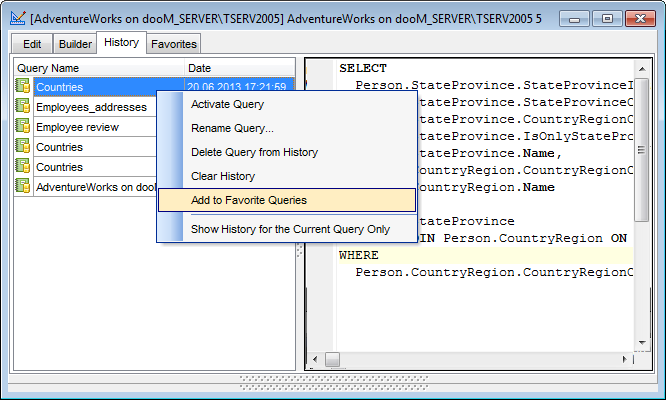Click the query icon beside Employee review
The width and height of the screenshot is (666, 400).
(23, 127)
